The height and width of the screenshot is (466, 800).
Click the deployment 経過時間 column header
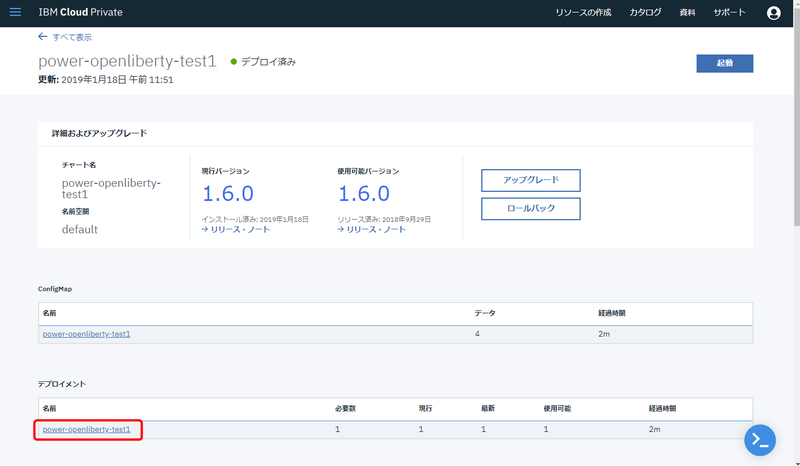[x=662, y=408]
